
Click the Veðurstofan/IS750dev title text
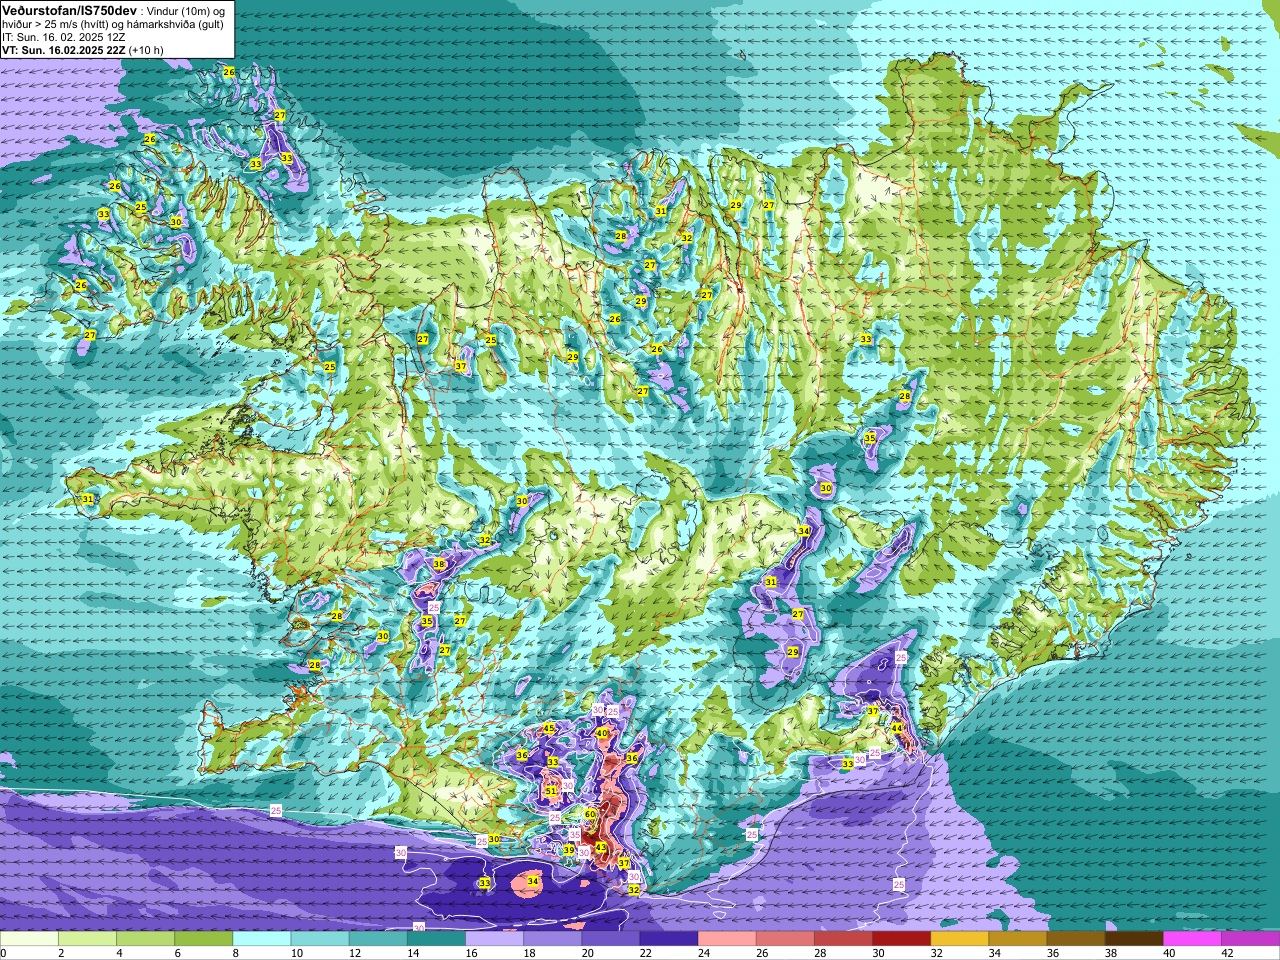point(70,9)
